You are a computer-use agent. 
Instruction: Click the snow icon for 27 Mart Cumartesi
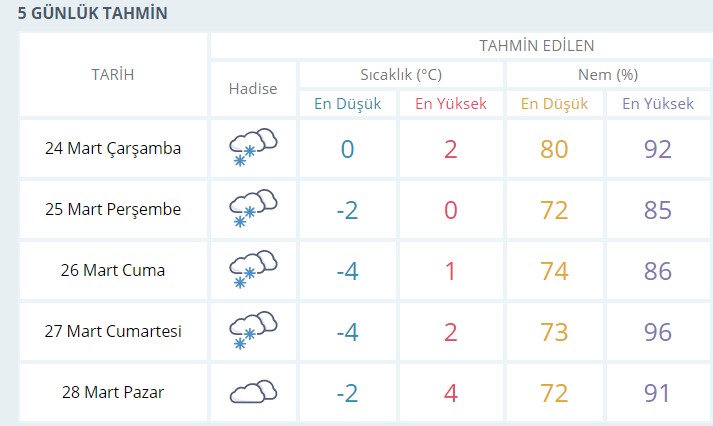253,331
